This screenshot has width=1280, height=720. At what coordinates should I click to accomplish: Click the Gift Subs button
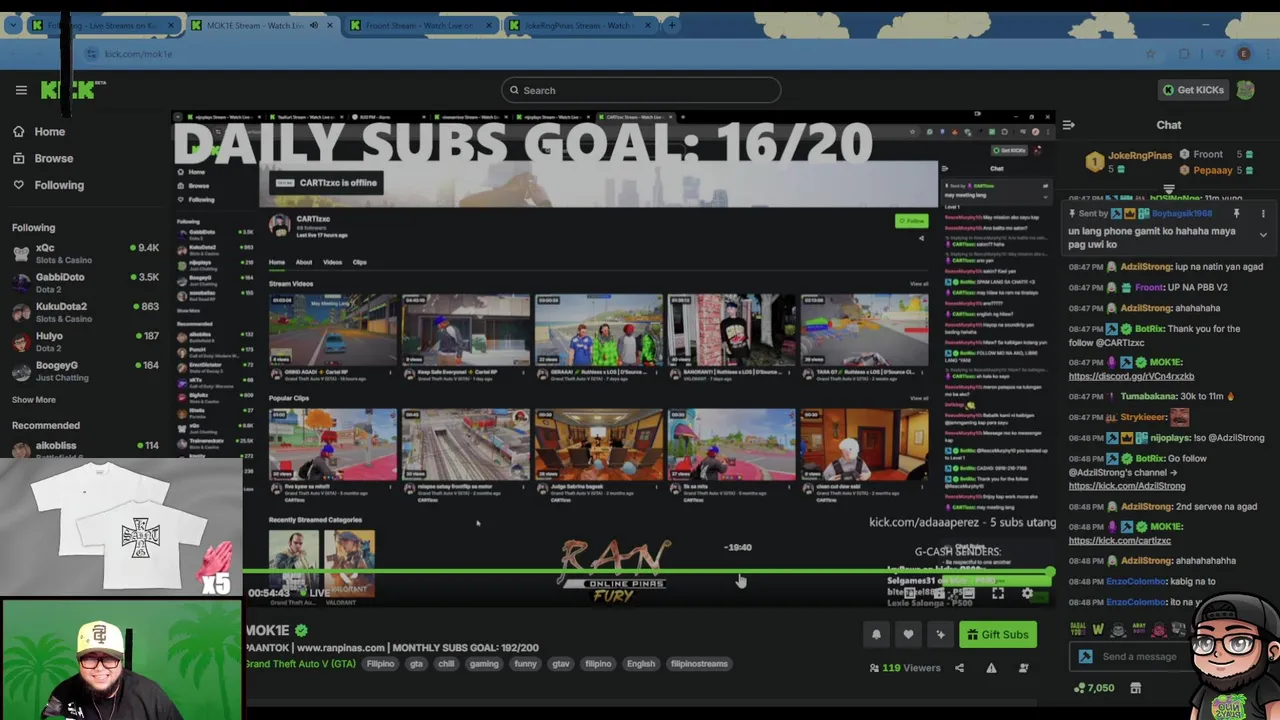[x=998, y=634]
